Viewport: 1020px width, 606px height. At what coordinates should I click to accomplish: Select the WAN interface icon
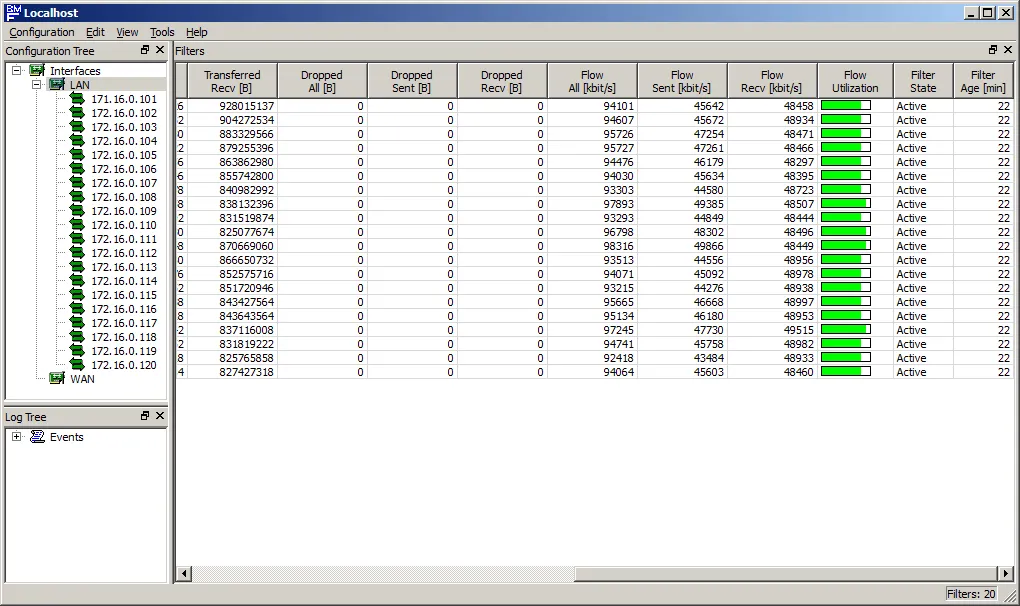(57, 378)
